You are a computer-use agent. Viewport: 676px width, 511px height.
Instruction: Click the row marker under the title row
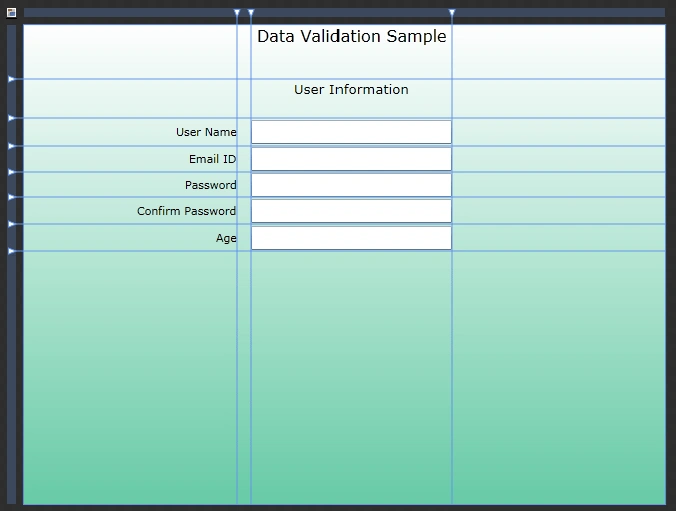(x=12, y=79)
